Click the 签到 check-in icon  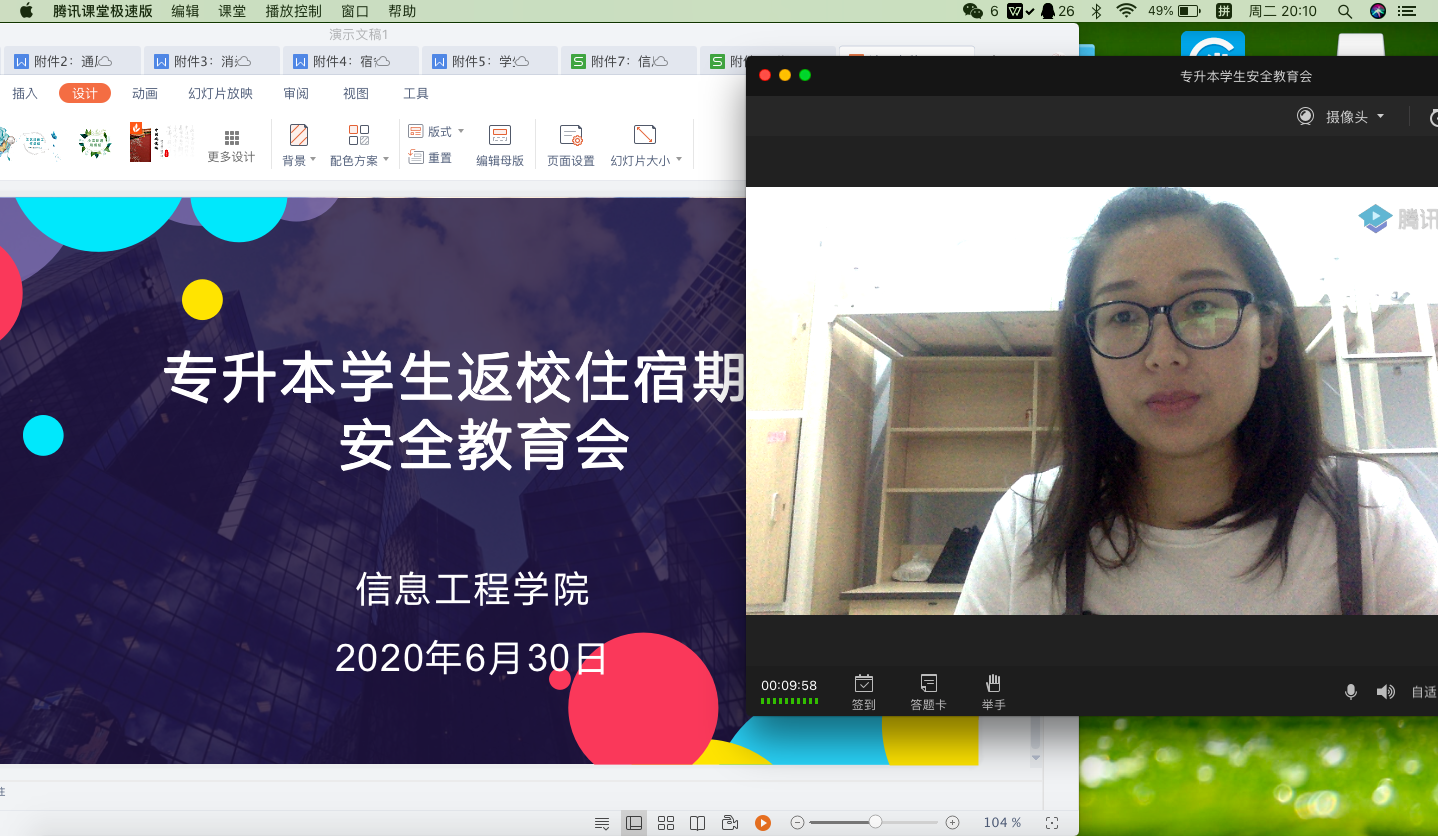pyautogui.click(x=863, y=684)
